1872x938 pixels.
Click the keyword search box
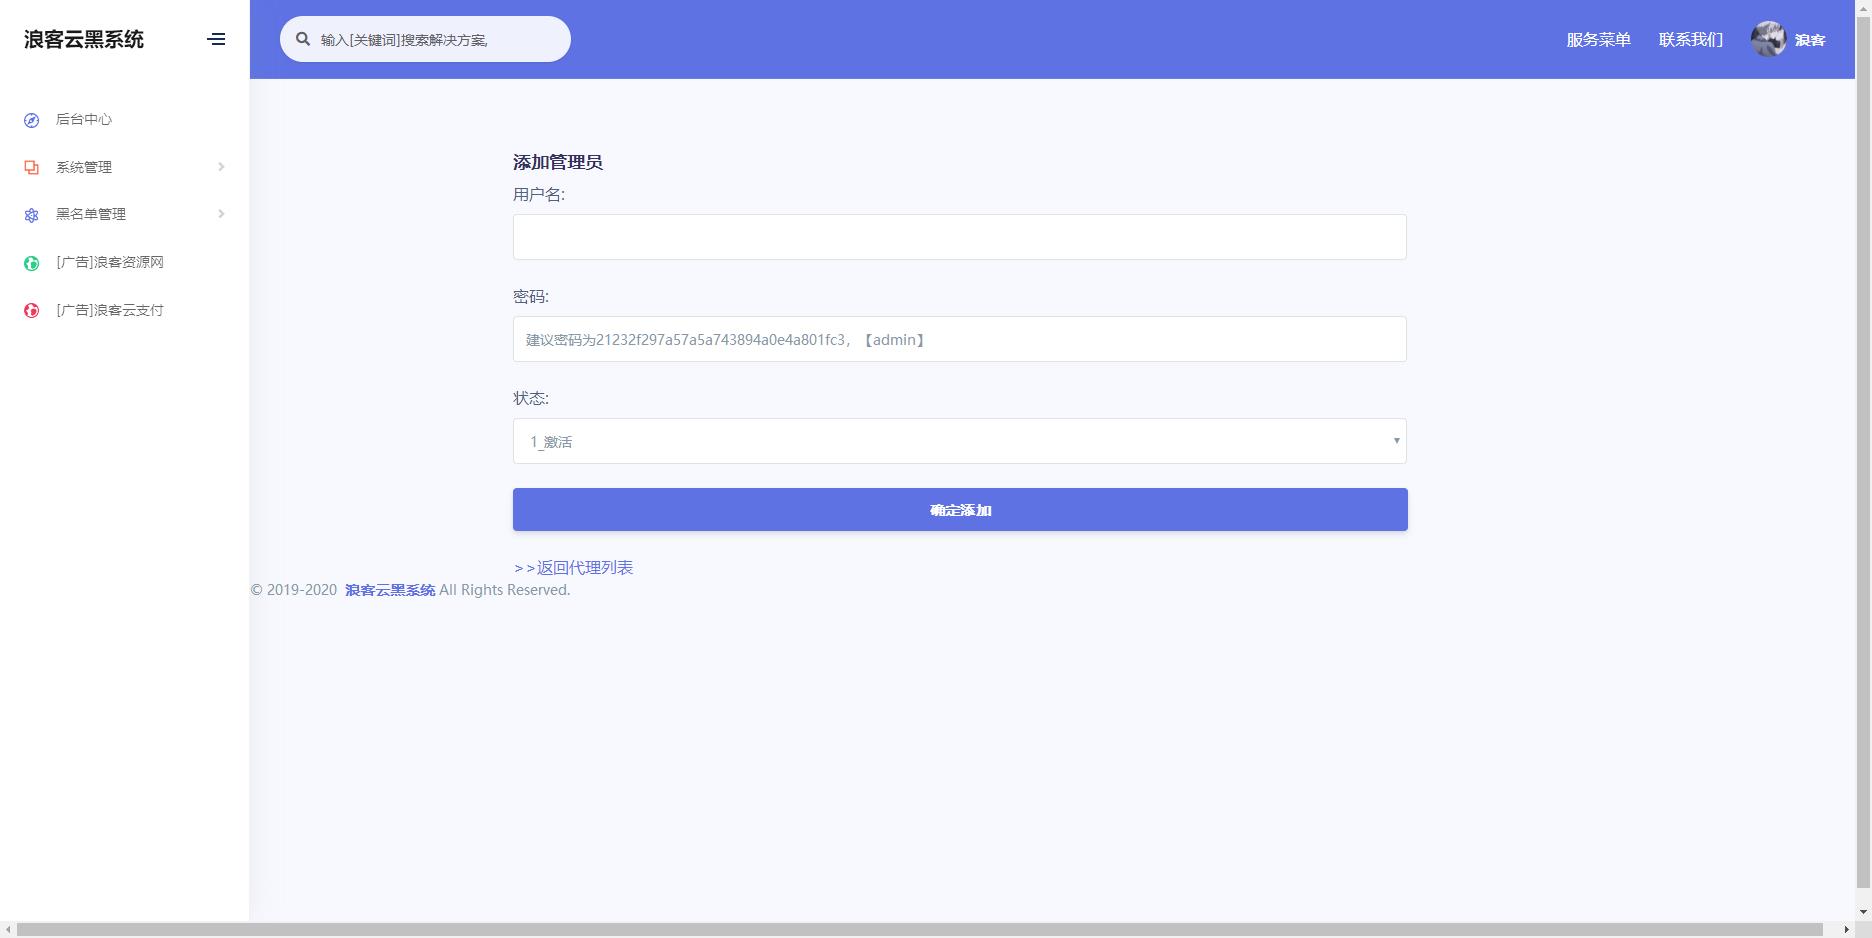(x=435, y=39)
